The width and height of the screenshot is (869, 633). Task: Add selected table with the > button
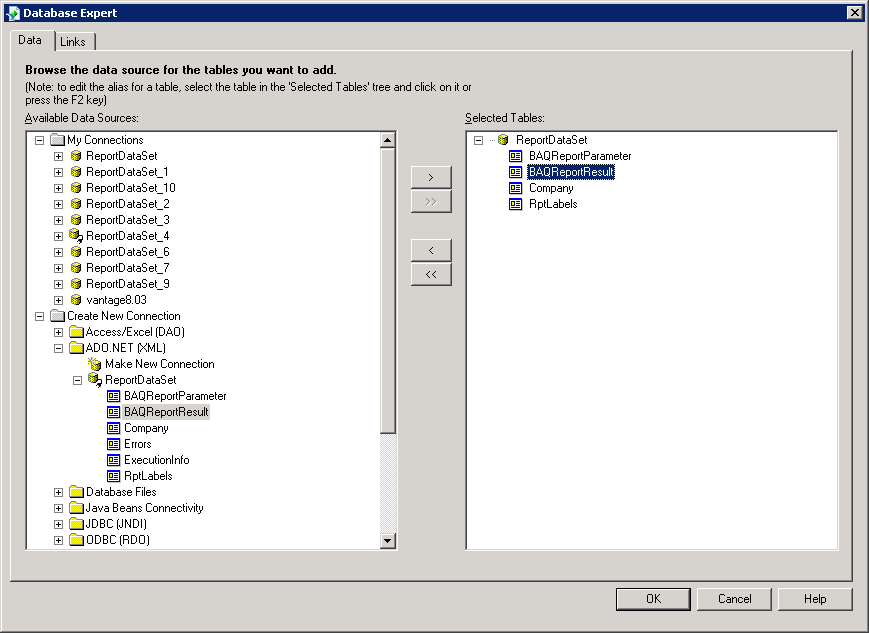(x=431, y=177)
